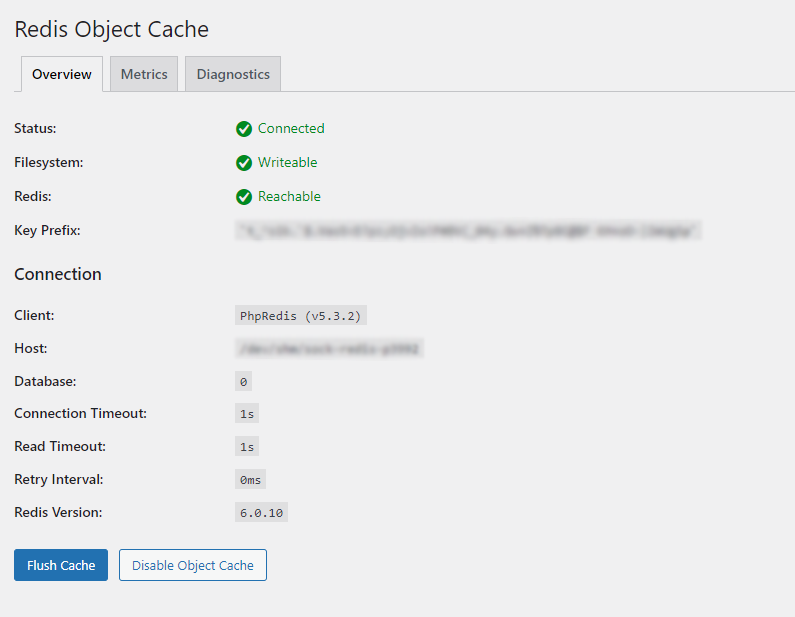Open the Diagnostics tab
The height and width of the screenshot is (617, 795).
(233, 74)
